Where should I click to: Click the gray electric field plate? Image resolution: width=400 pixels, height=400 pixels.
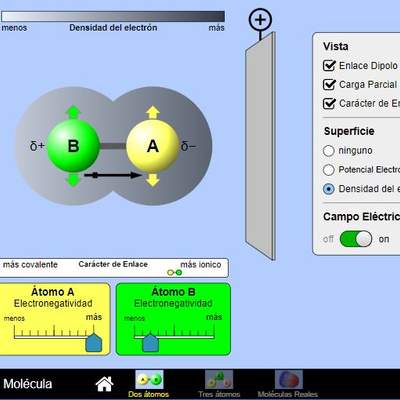[x=260, y=146]
